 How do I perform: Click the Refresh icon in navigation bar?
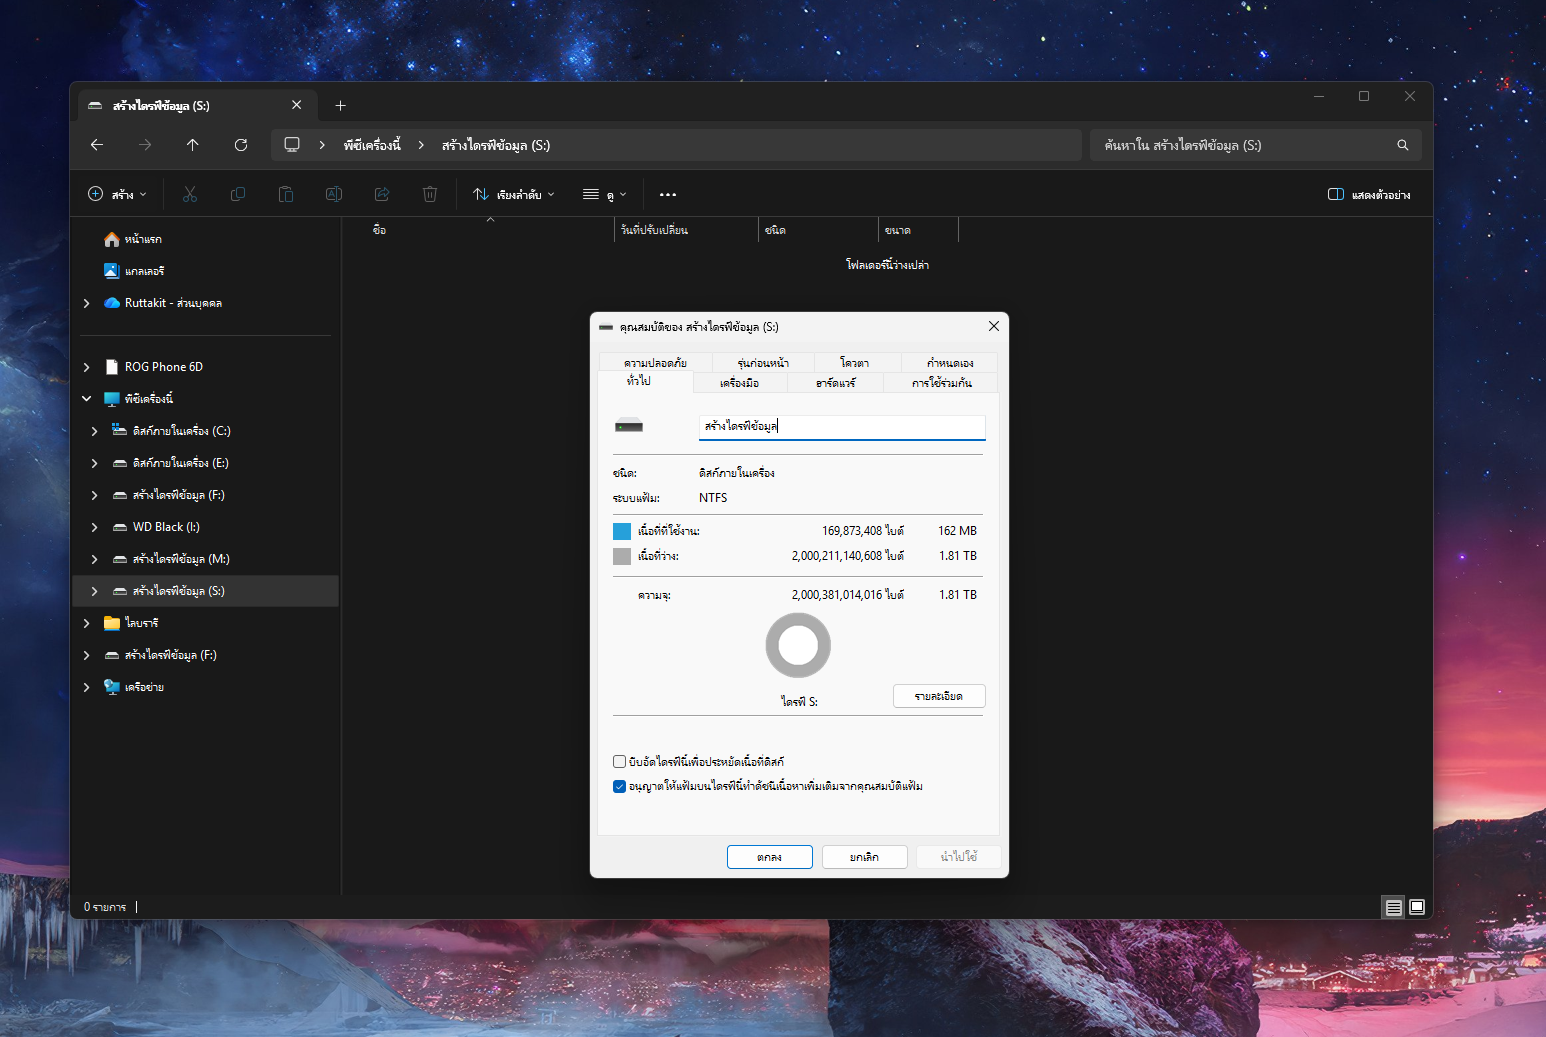tap(241, 145)
